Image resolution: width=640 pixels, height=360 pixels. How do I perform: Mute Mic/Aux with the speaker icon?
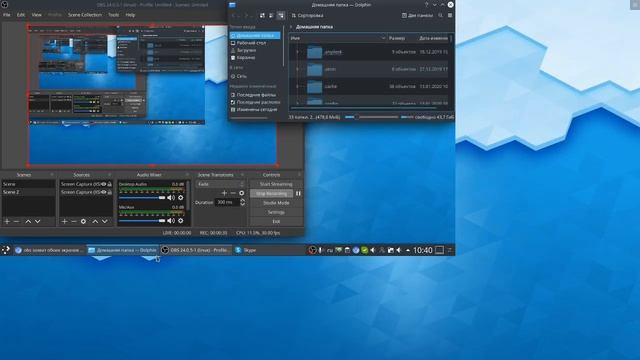click(x=171, y=221)
